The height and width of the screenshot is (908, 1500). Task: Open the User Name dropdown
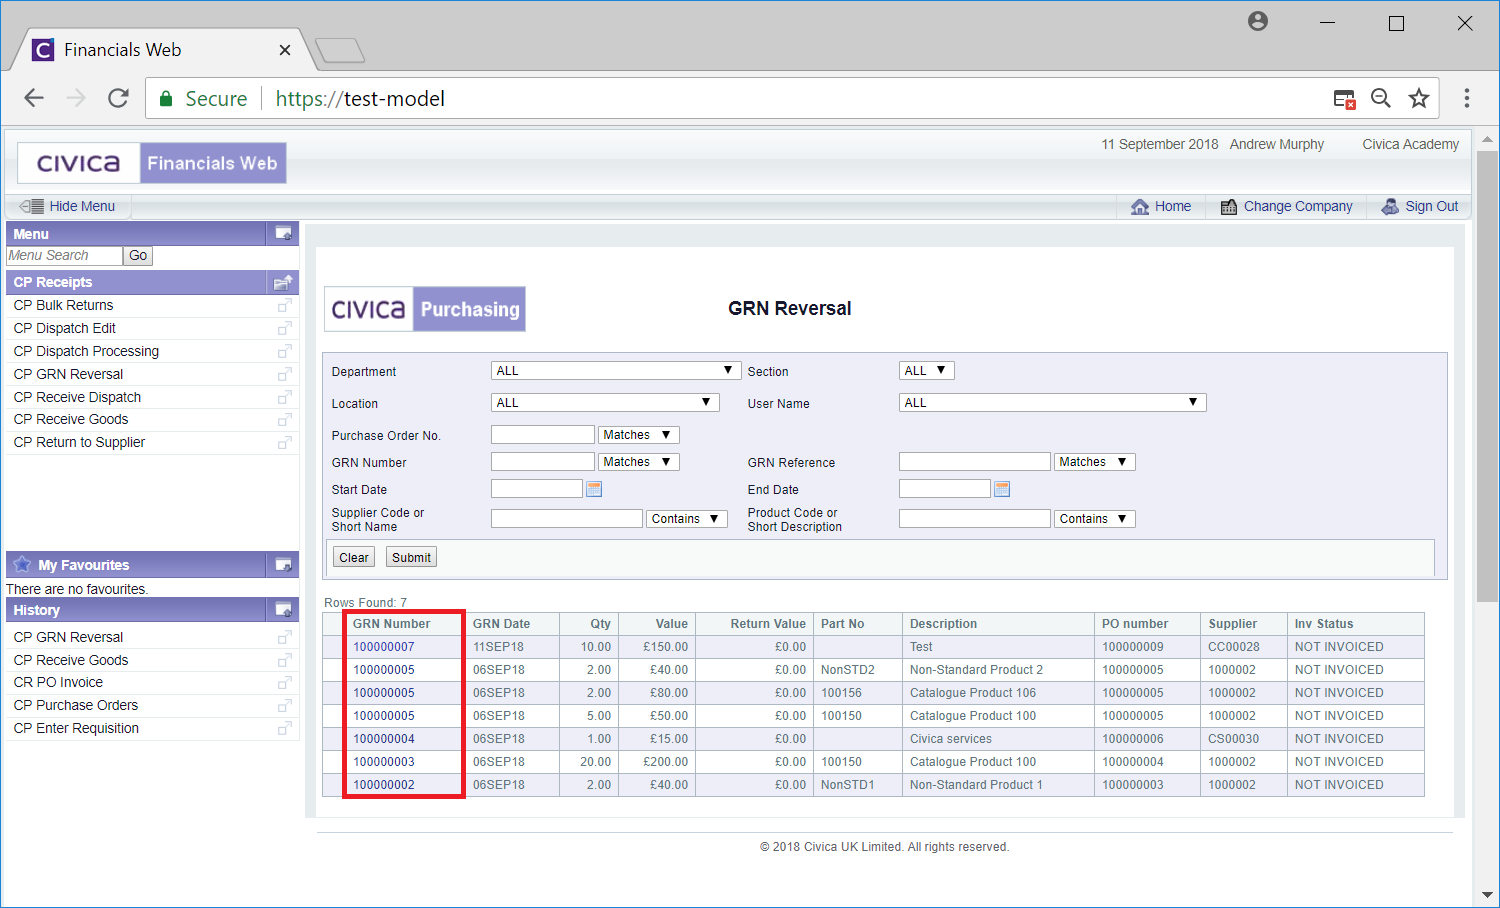click(1052, 402)
